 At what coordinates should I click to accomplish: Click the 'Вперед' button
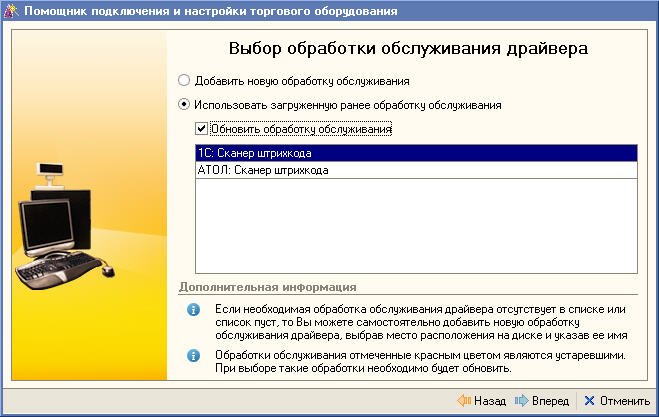[x=542, y=401]
